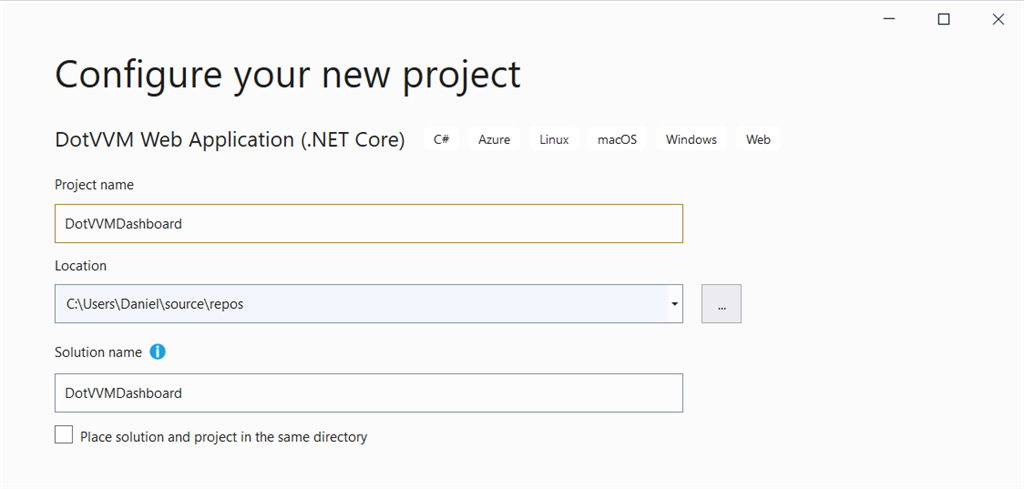
Task: Tick Place solution and project in same directory
Action: point(64,435)
